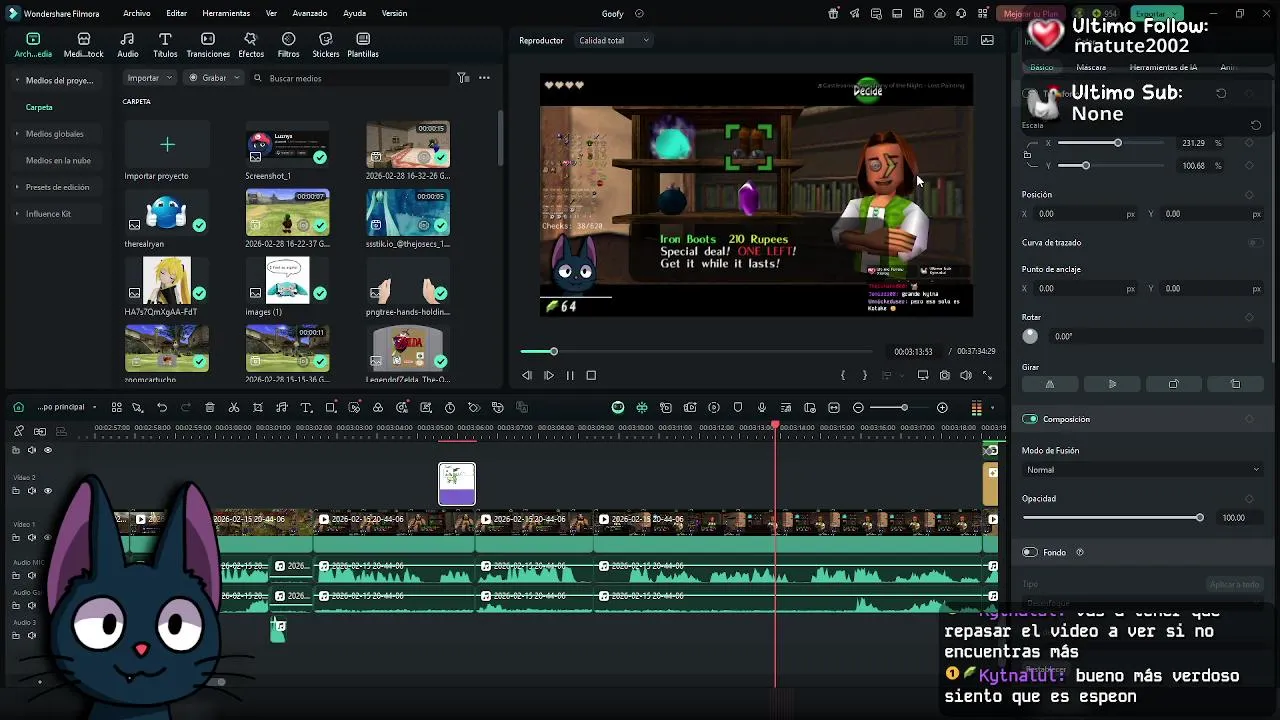Image resolution: width=1280 pixels, height=720 pixels.
Task: Toggle the Composición switch
Action: click(1030, 419)
